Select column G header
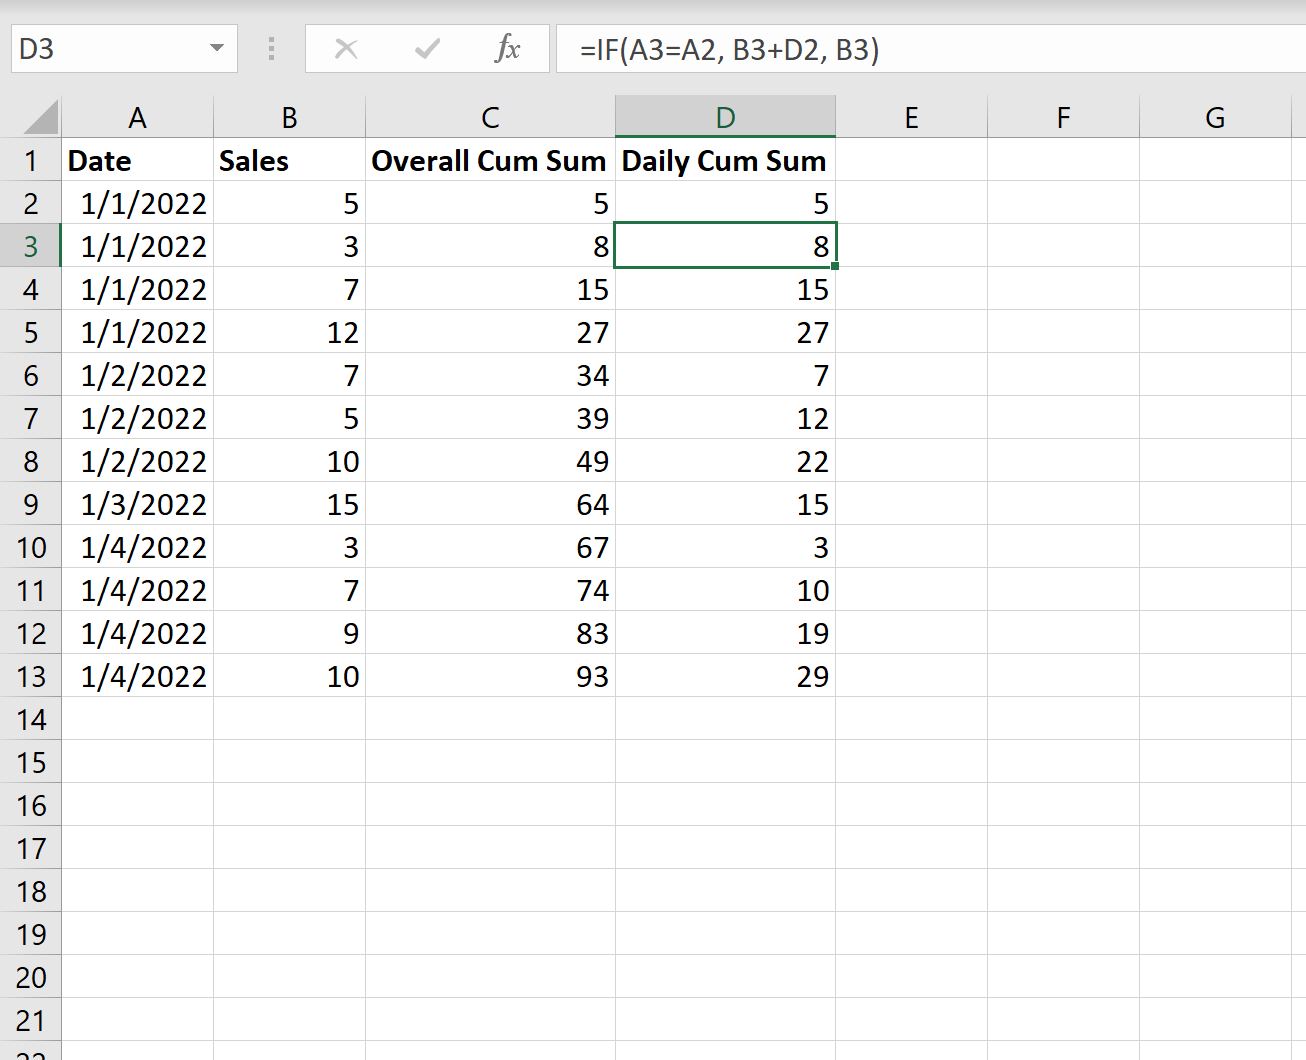Viewport: 1306px width, 1060px height. [x=1215, y=118]
